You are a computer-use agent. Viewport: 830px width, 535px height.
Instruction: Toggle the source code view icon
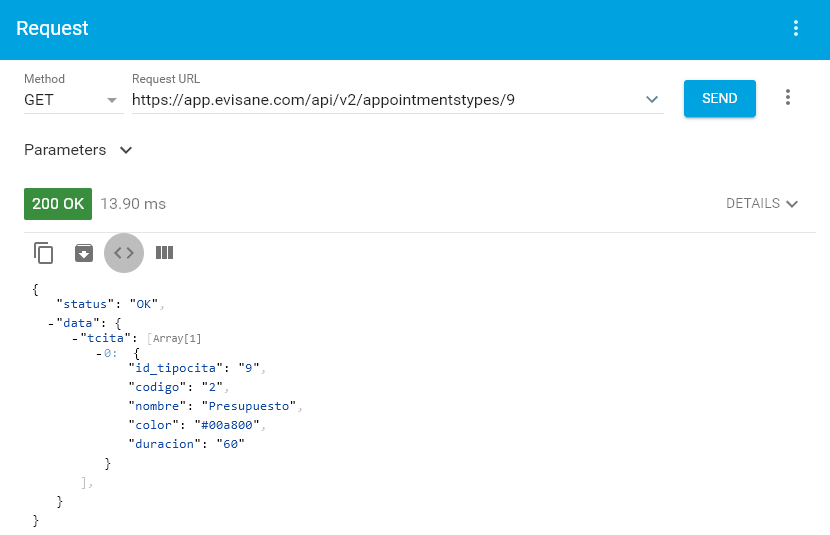124,253
